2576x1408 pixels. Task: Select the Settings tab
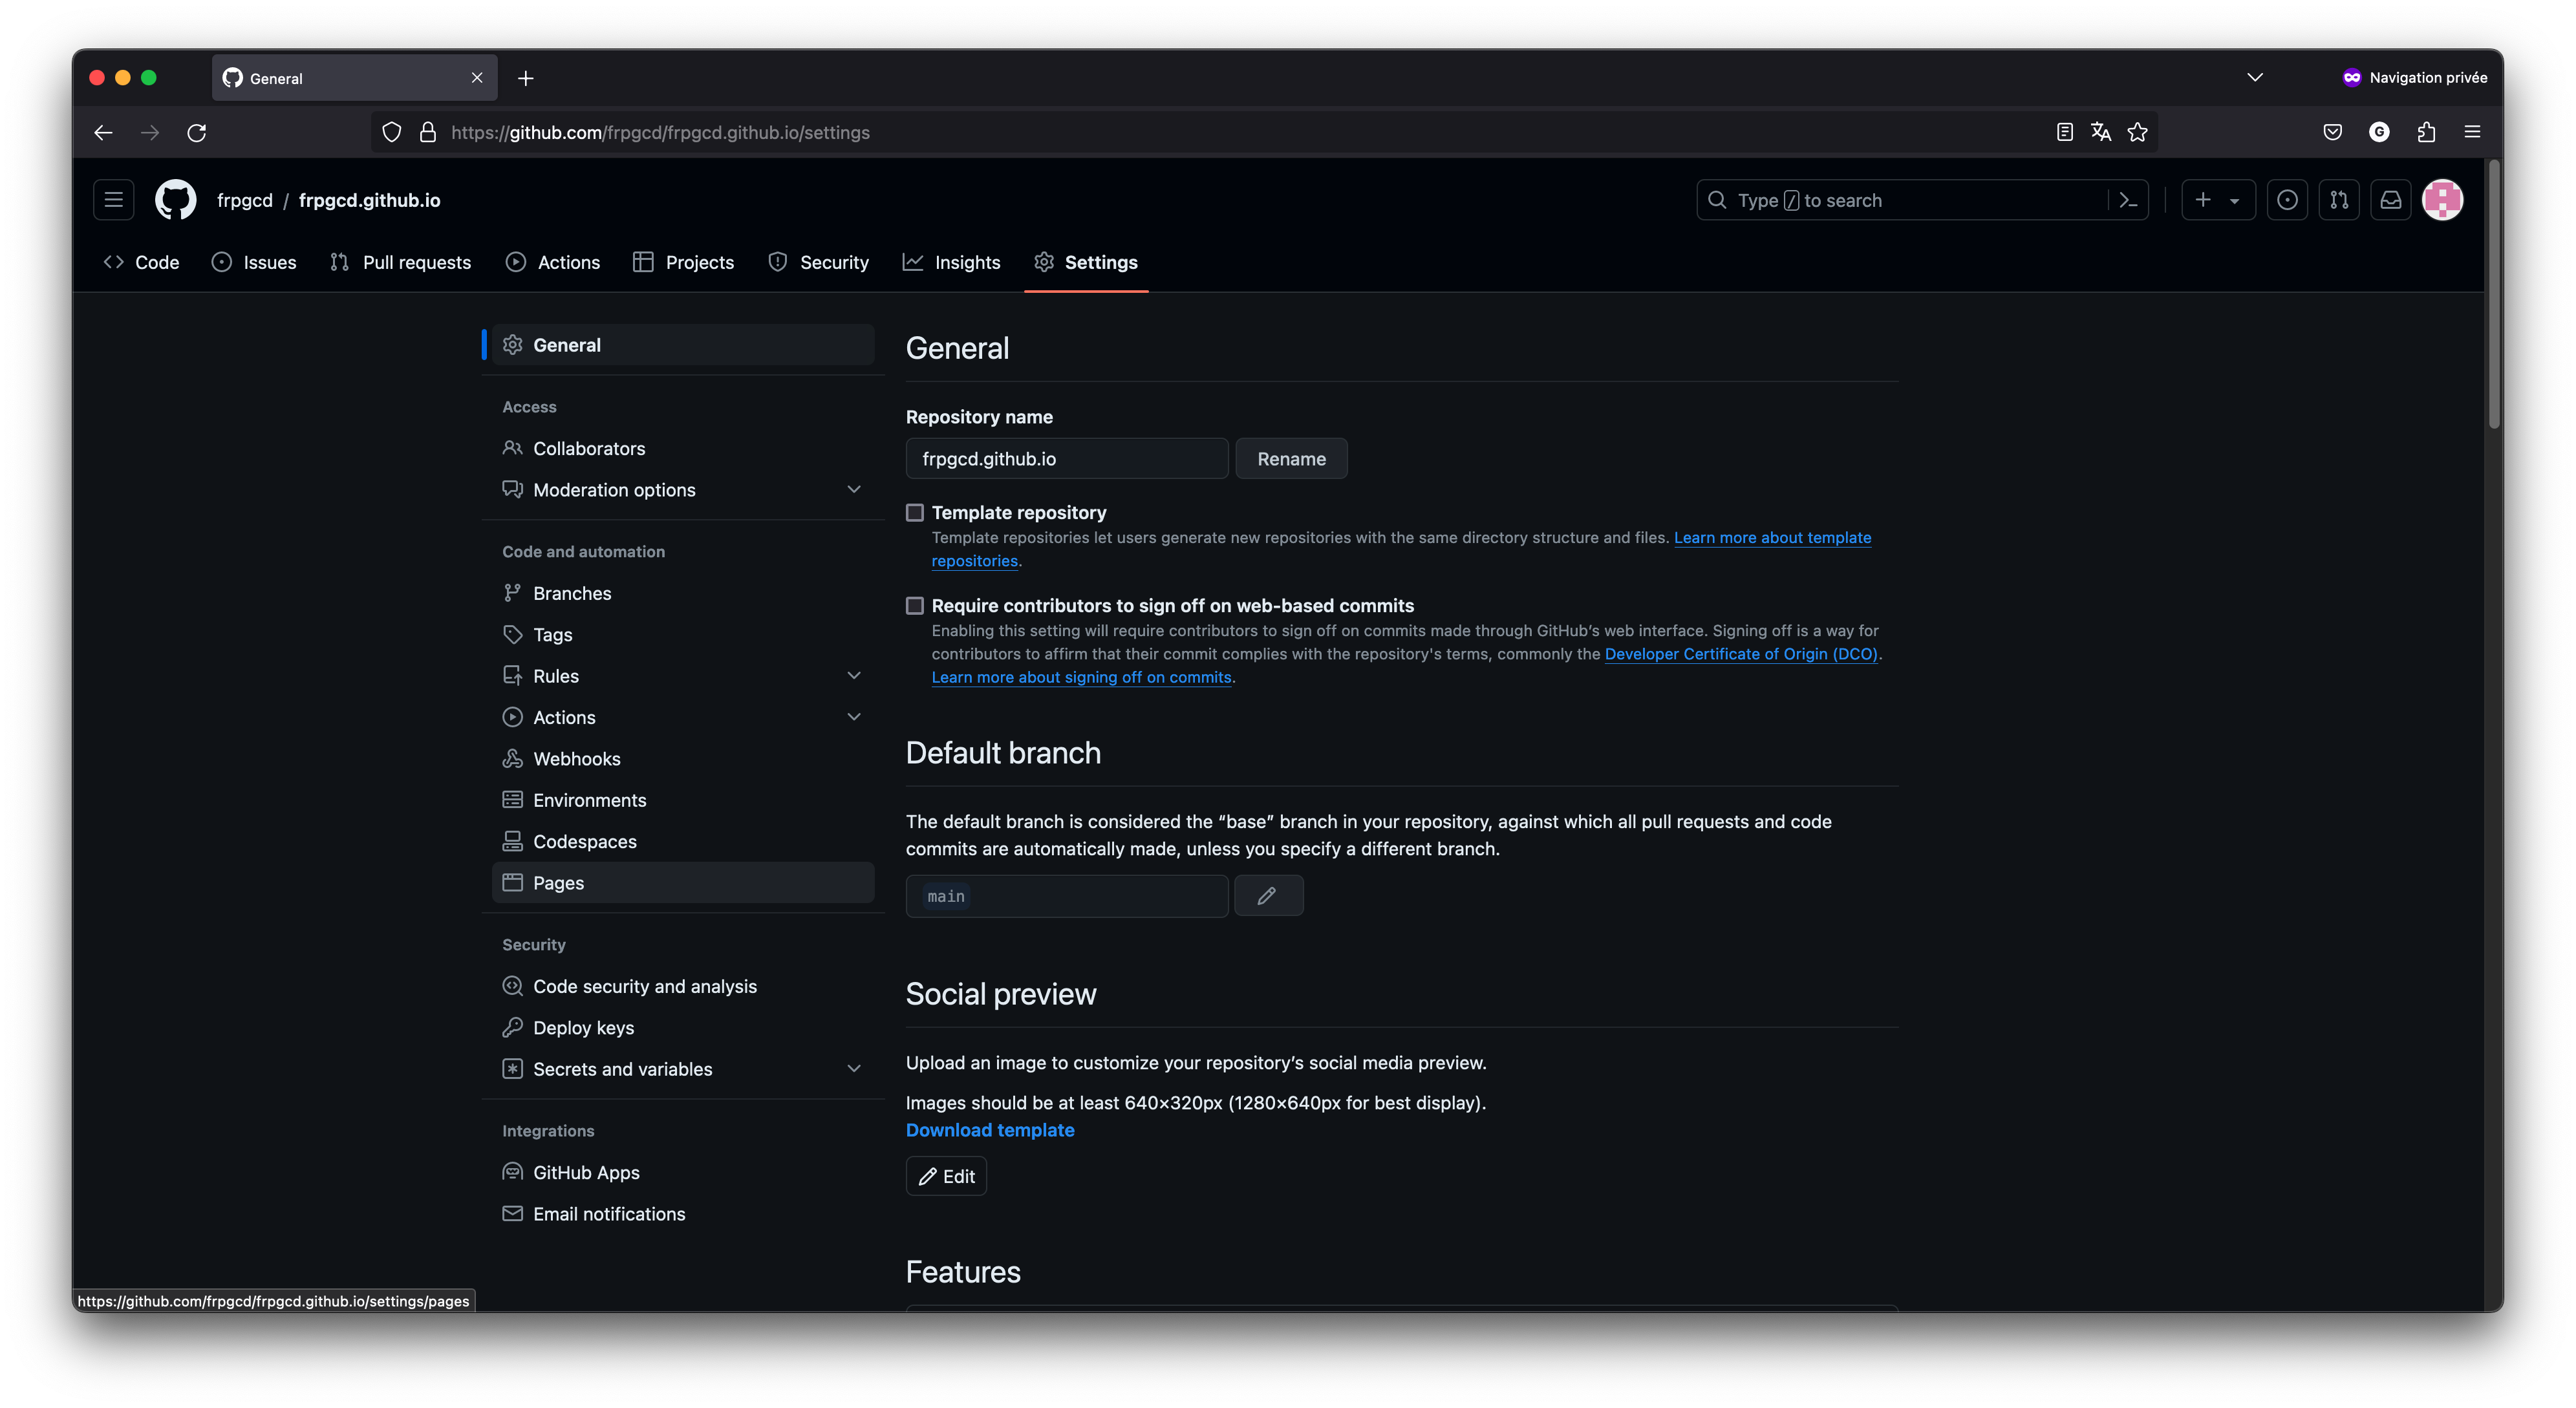(1086, 262)
